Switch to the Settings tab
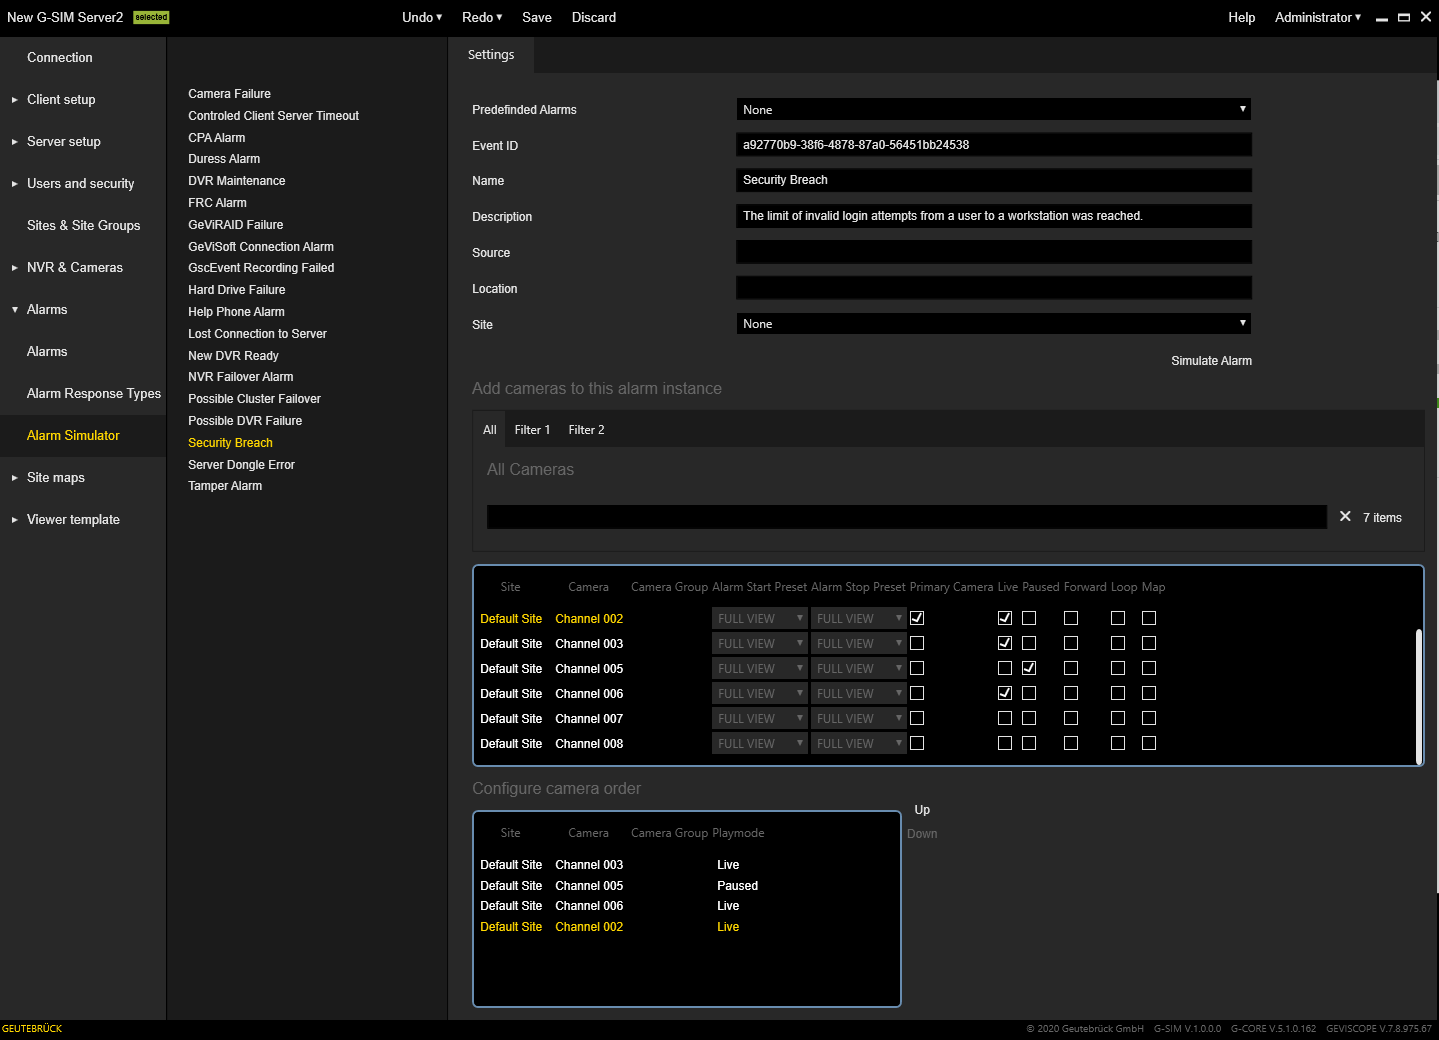The image size is (1439, 1040). coord(491,55)
